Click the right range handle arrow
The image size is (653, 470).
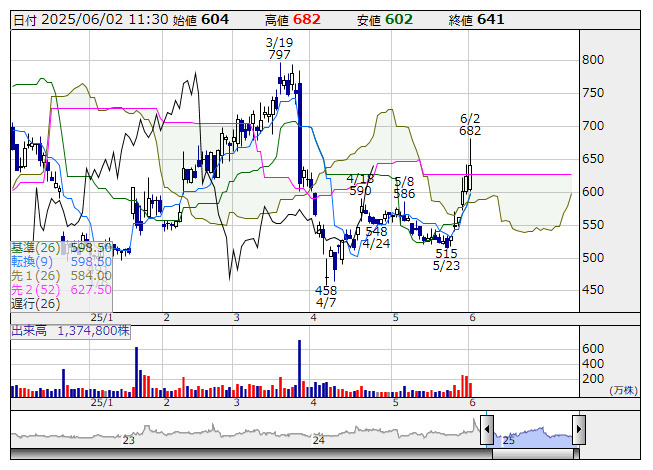coord(579,429)
